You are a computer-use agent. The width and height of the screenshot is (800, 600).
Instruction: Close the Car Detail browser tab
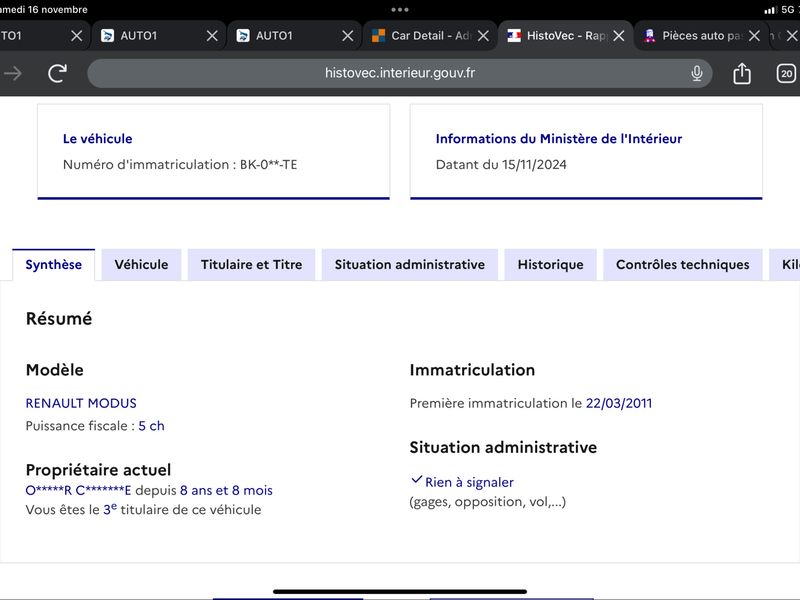483,36
